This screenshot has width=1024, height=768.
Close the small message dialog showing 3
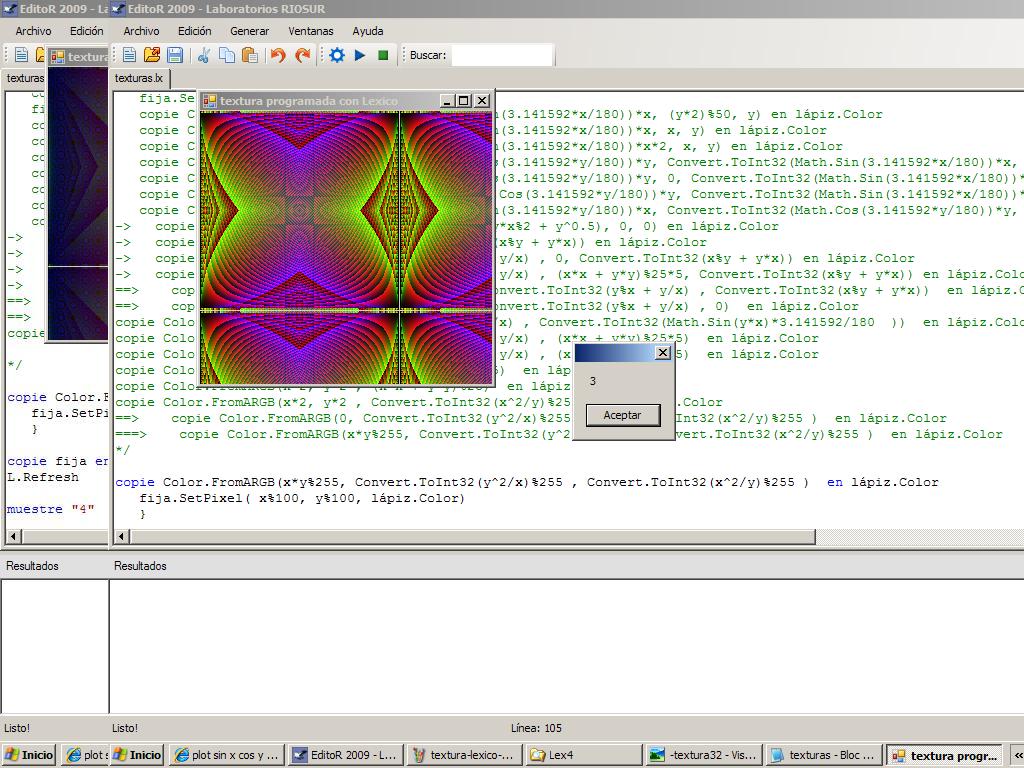(x=662, y=353)
